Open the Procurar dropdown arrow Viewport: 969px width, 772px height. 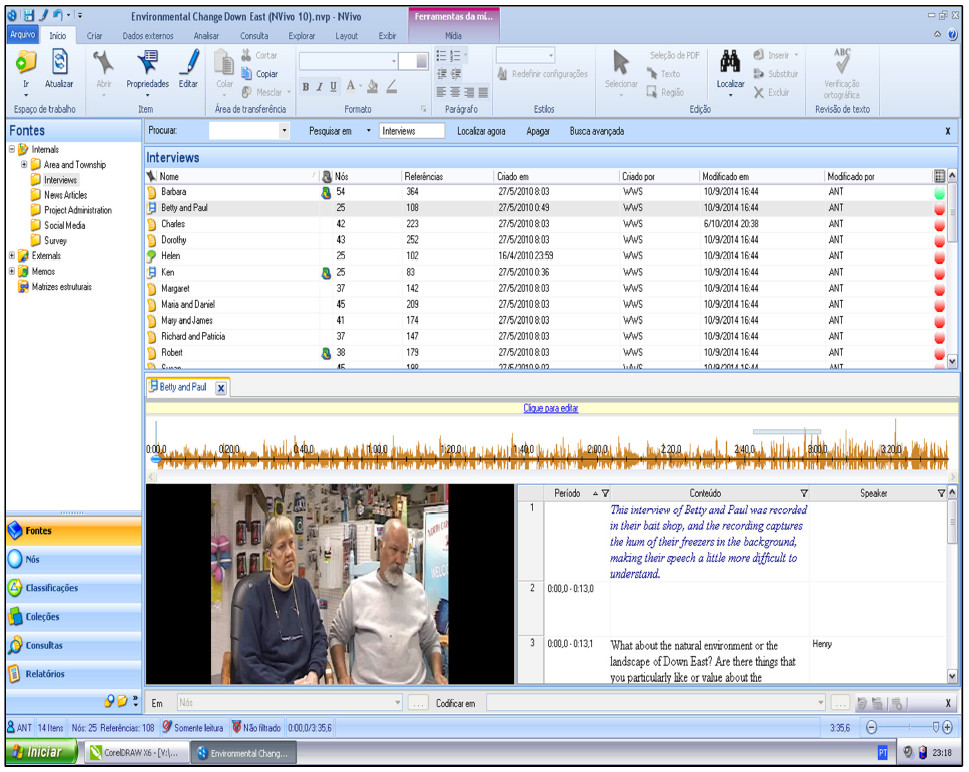[285, 131]
